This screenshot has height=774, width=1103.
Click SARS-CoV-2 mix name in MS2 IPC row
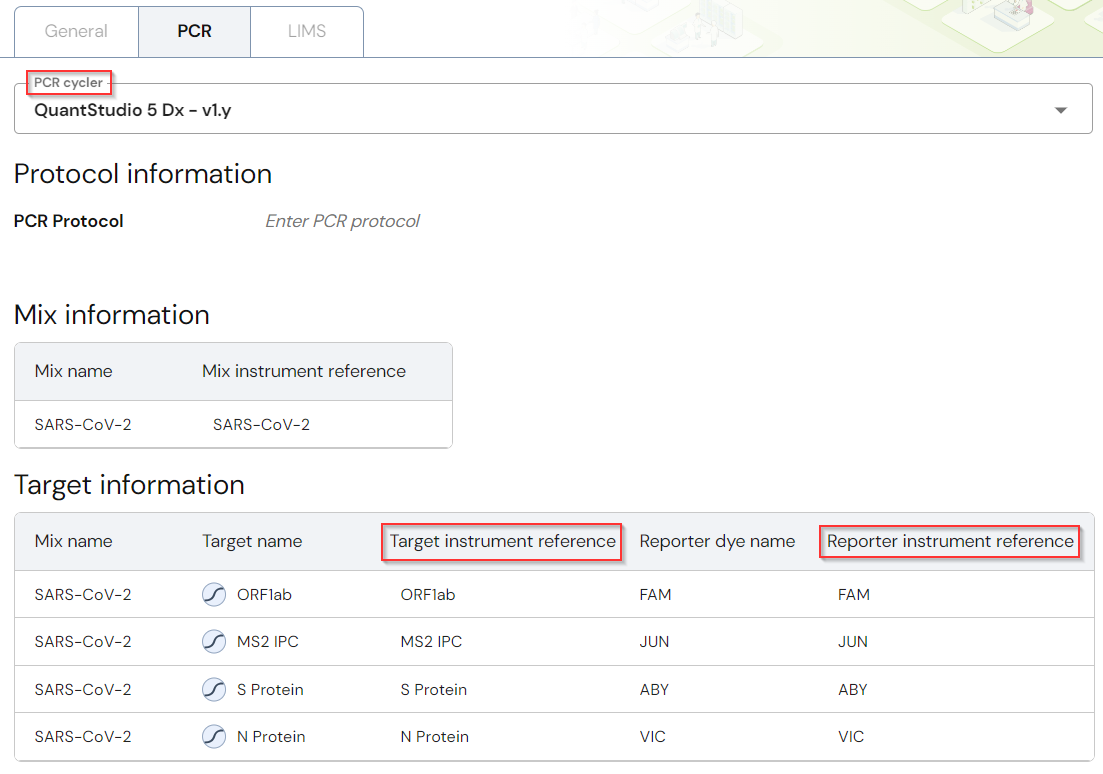(x=83, y=642)
